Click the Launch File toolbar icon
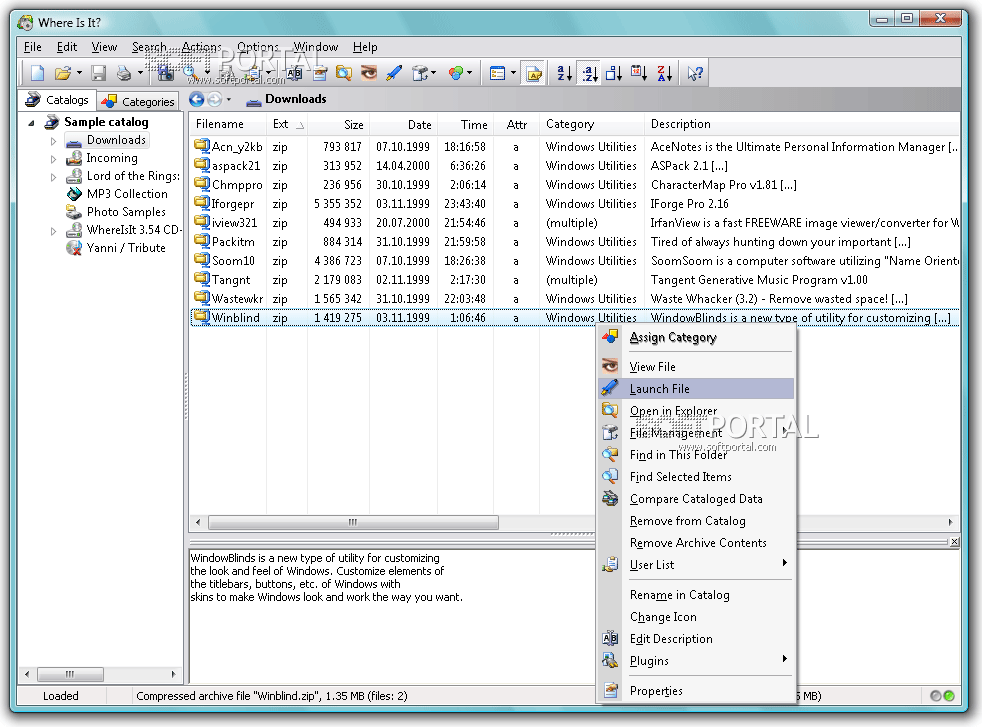 pos(394,73)
